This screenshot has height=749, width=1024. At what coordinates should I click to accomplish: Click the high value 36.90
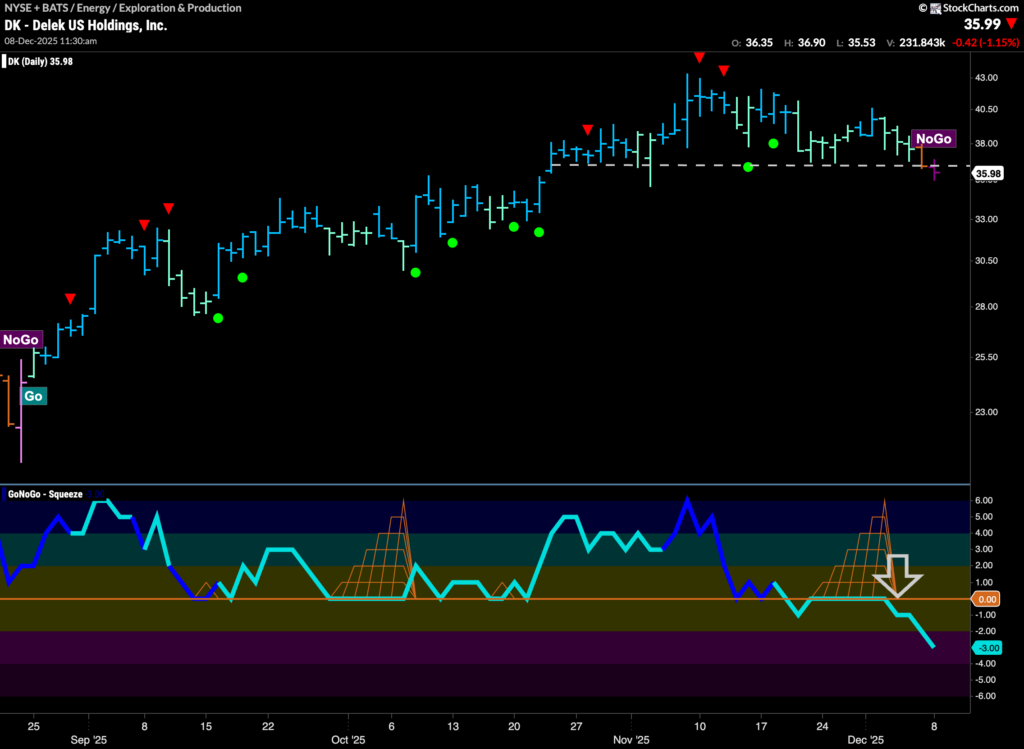tap(812, 42)
